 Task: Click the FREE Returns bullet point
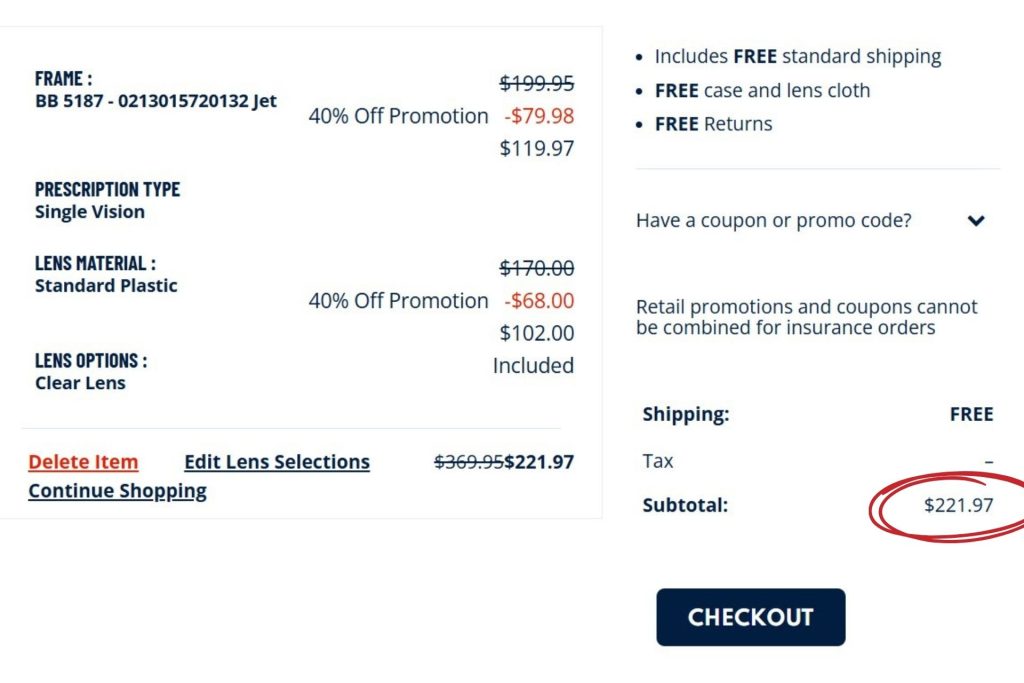tap(713, 124)
